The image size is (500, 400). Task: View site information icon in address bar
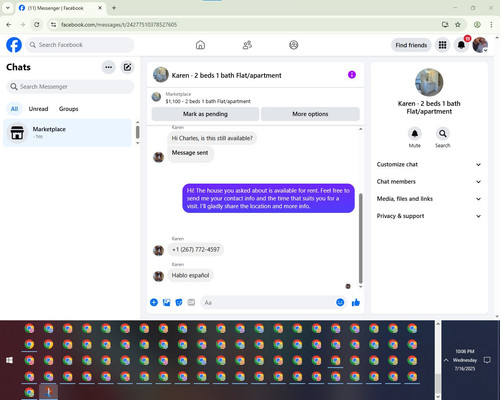(x=53, y=24)
